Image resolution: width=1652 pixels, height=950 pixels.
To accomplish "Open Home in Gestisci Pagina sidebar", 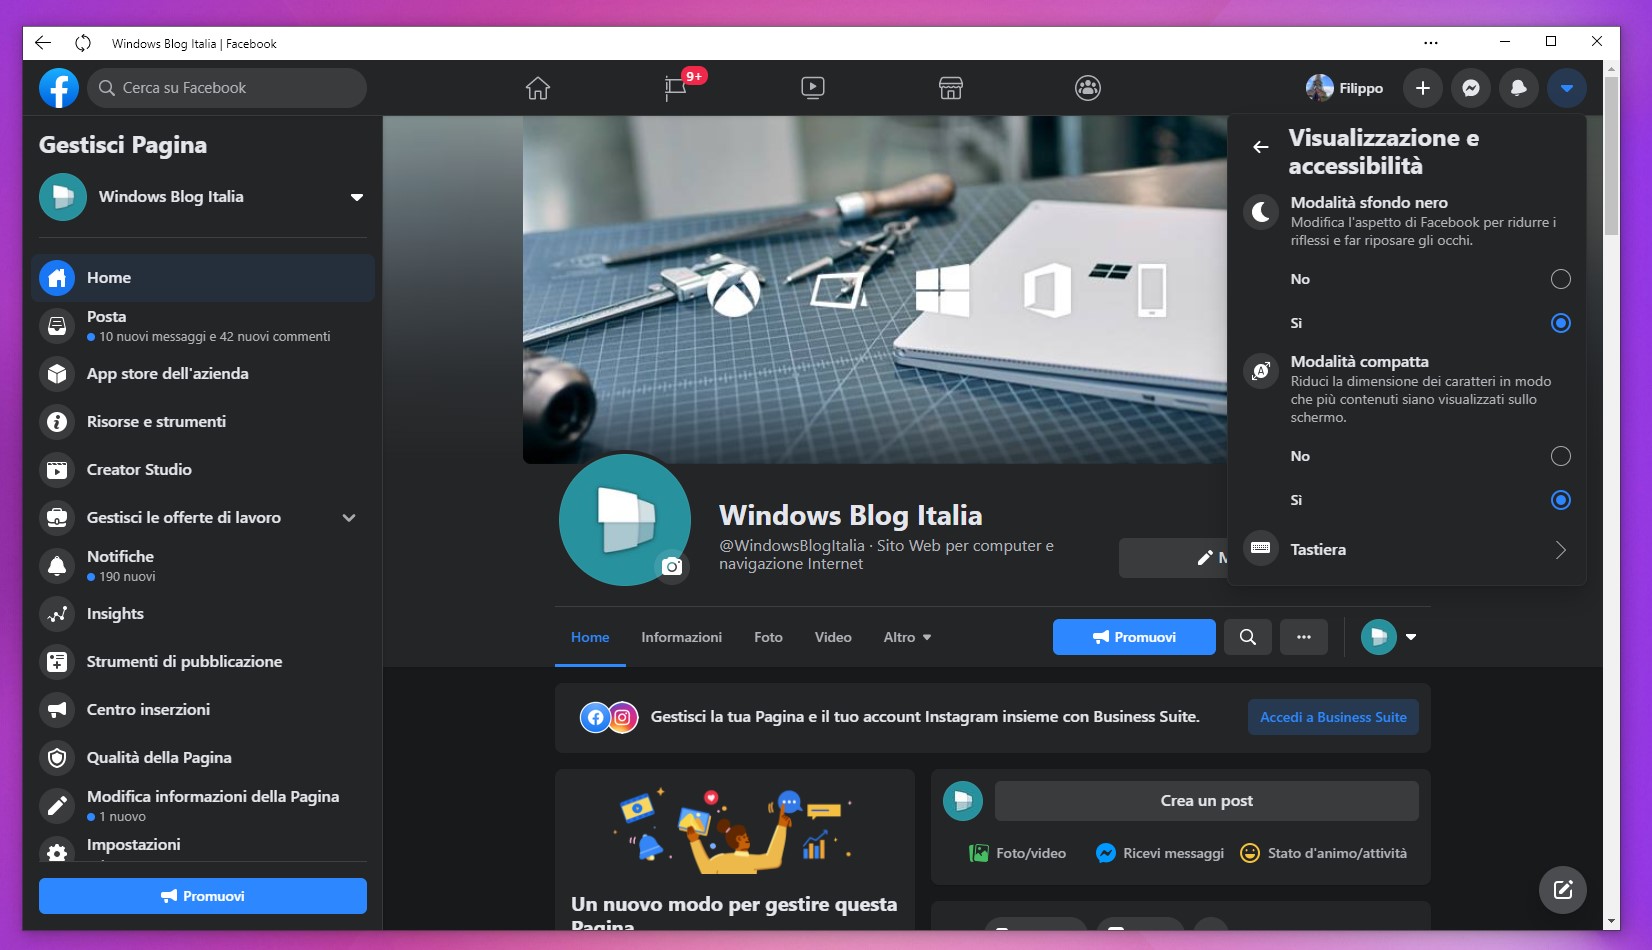I will [x=203, y=278].
